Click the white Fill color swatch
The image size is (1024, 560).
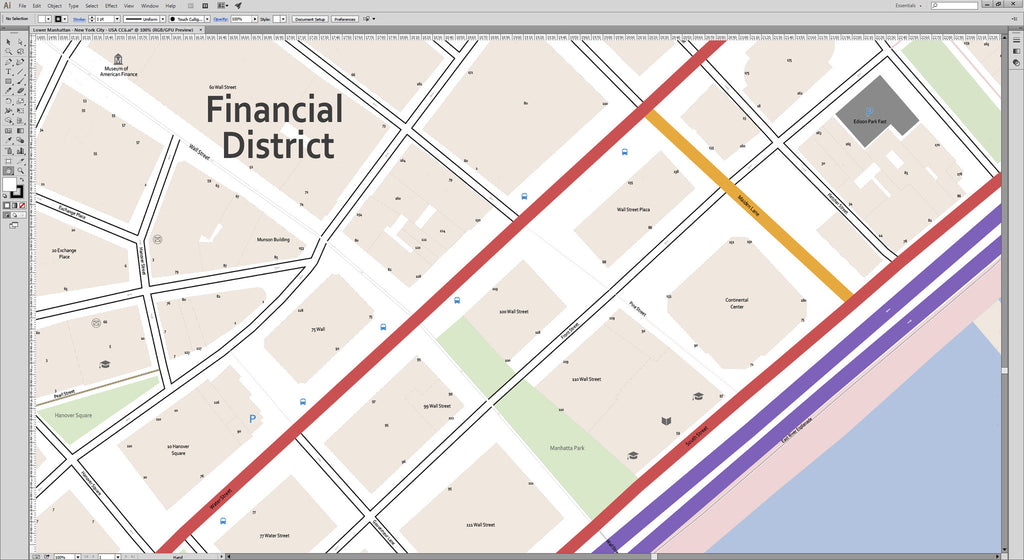(x=11, y=186)
